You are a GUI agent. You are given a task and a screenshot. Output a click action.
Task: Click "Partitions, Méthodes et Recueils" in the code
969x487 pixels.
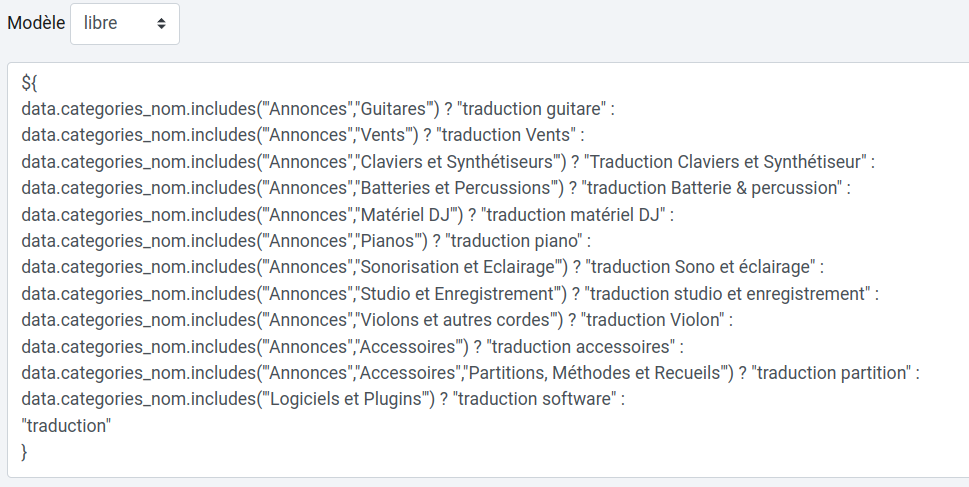[597, 373]
